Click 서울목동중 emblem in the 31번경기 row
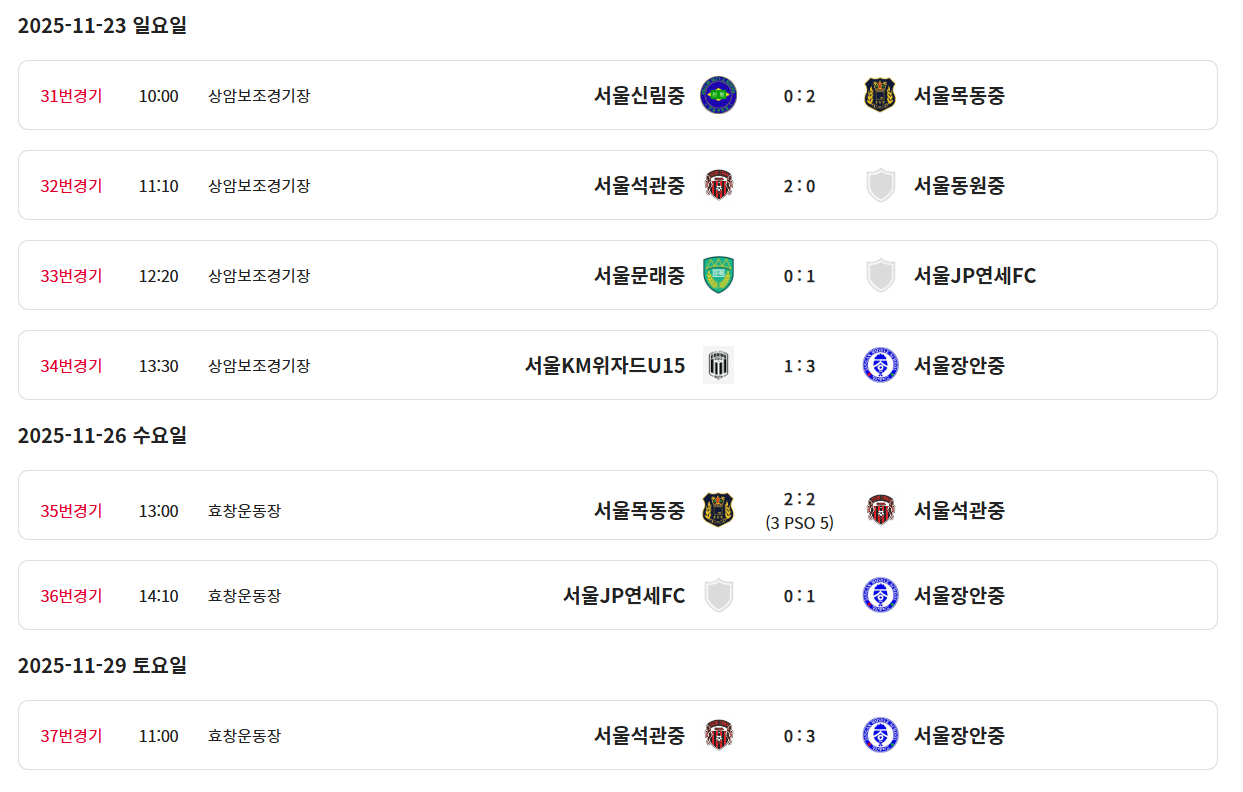The width and height of the screenshot is (1243, 792). pyautogui.click(x=880, y=95)
